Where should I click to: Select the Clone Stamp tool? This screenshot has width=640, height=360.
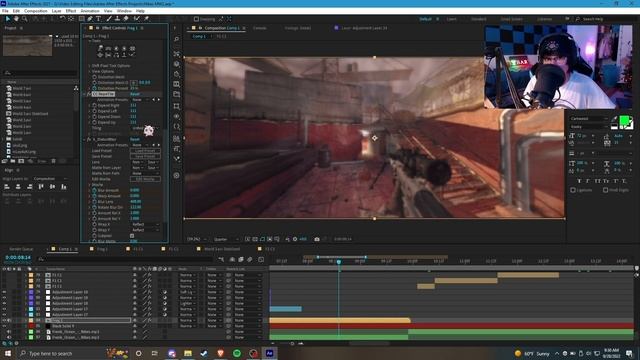118,19
